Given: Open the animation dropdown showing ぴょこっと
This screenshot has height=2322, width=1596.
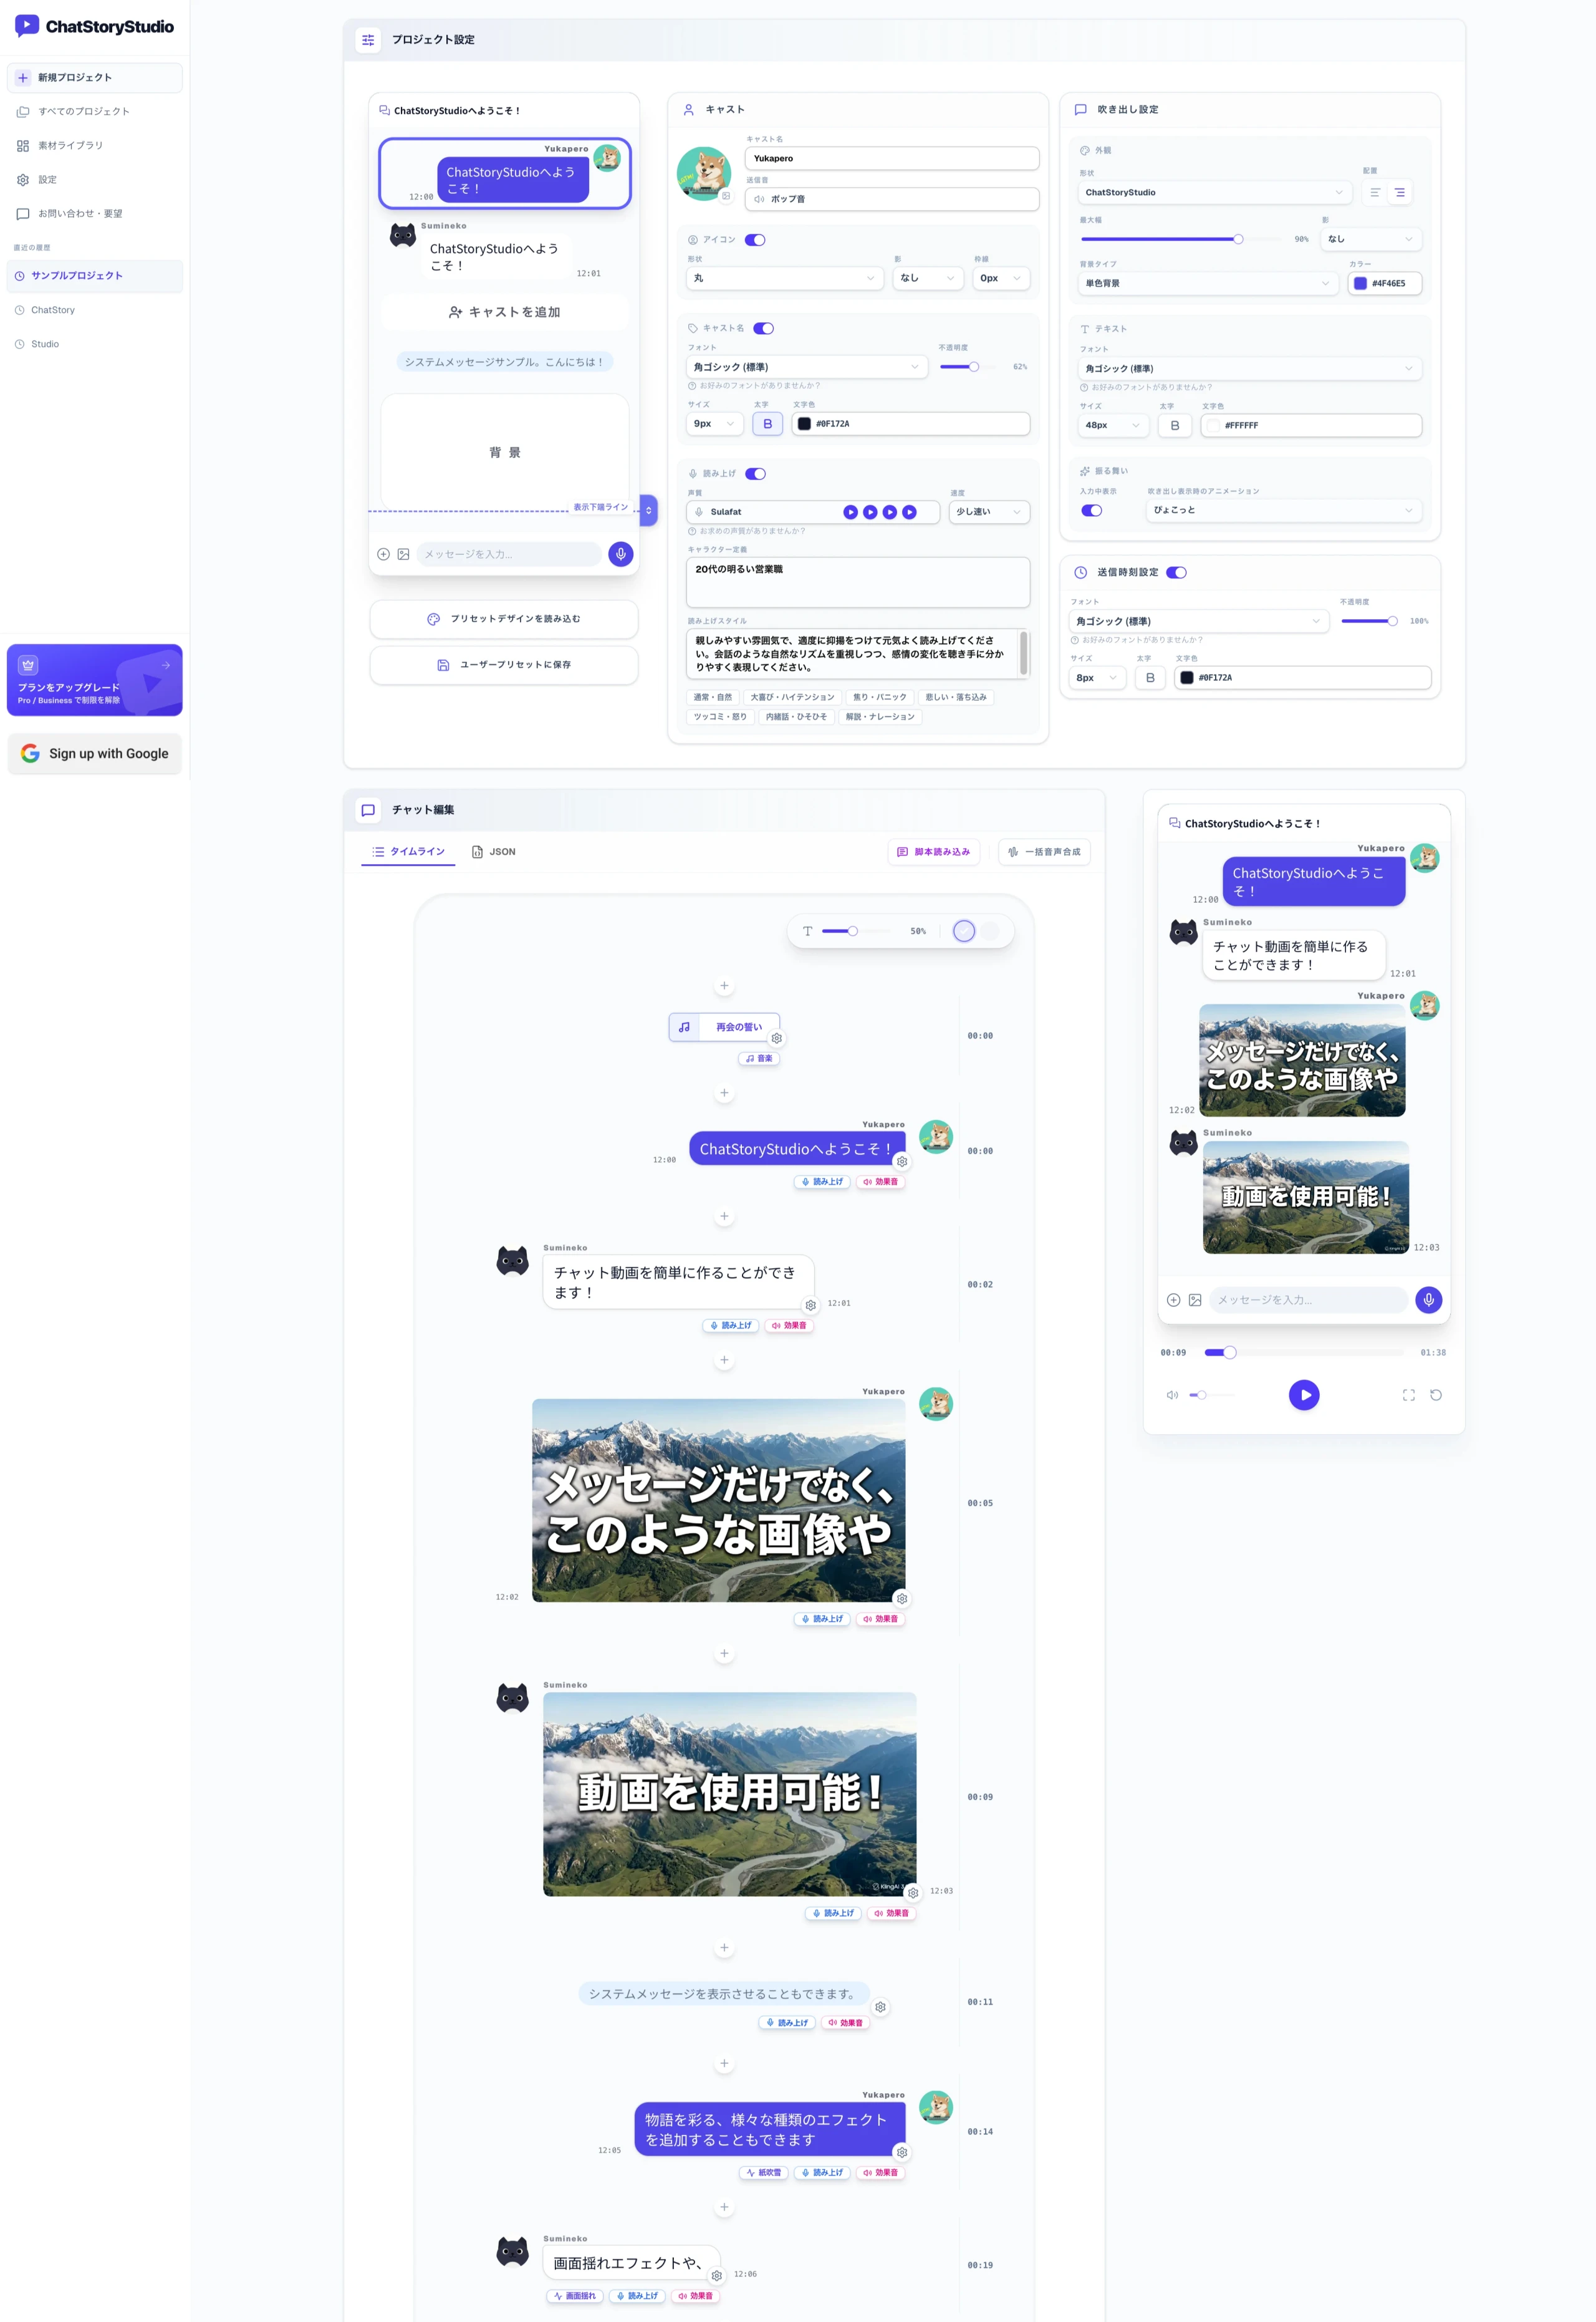Looking at the screenshot, I should coord(1284,510).
